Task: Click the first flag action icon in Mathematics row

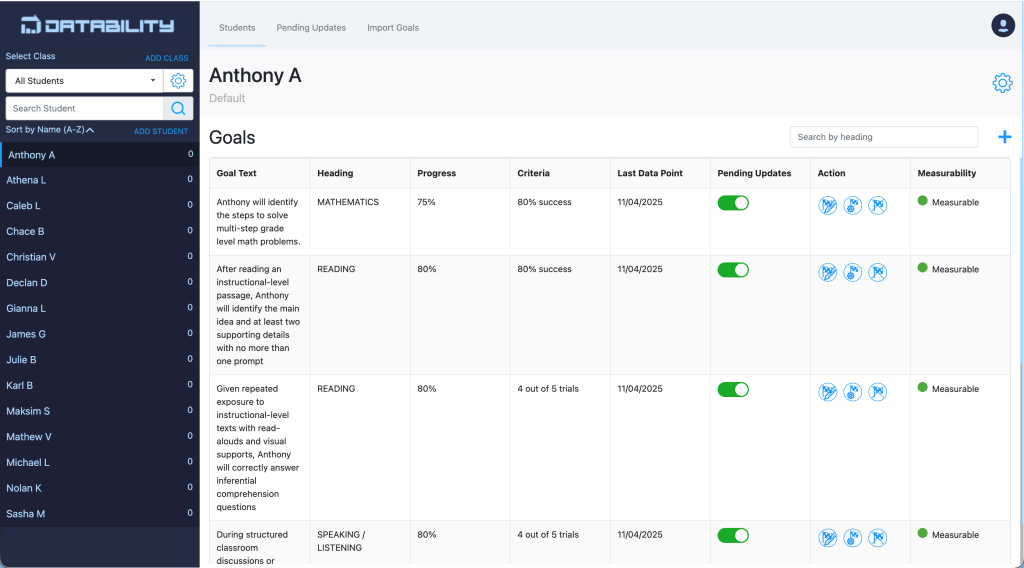Action: (x=828, y=205)
